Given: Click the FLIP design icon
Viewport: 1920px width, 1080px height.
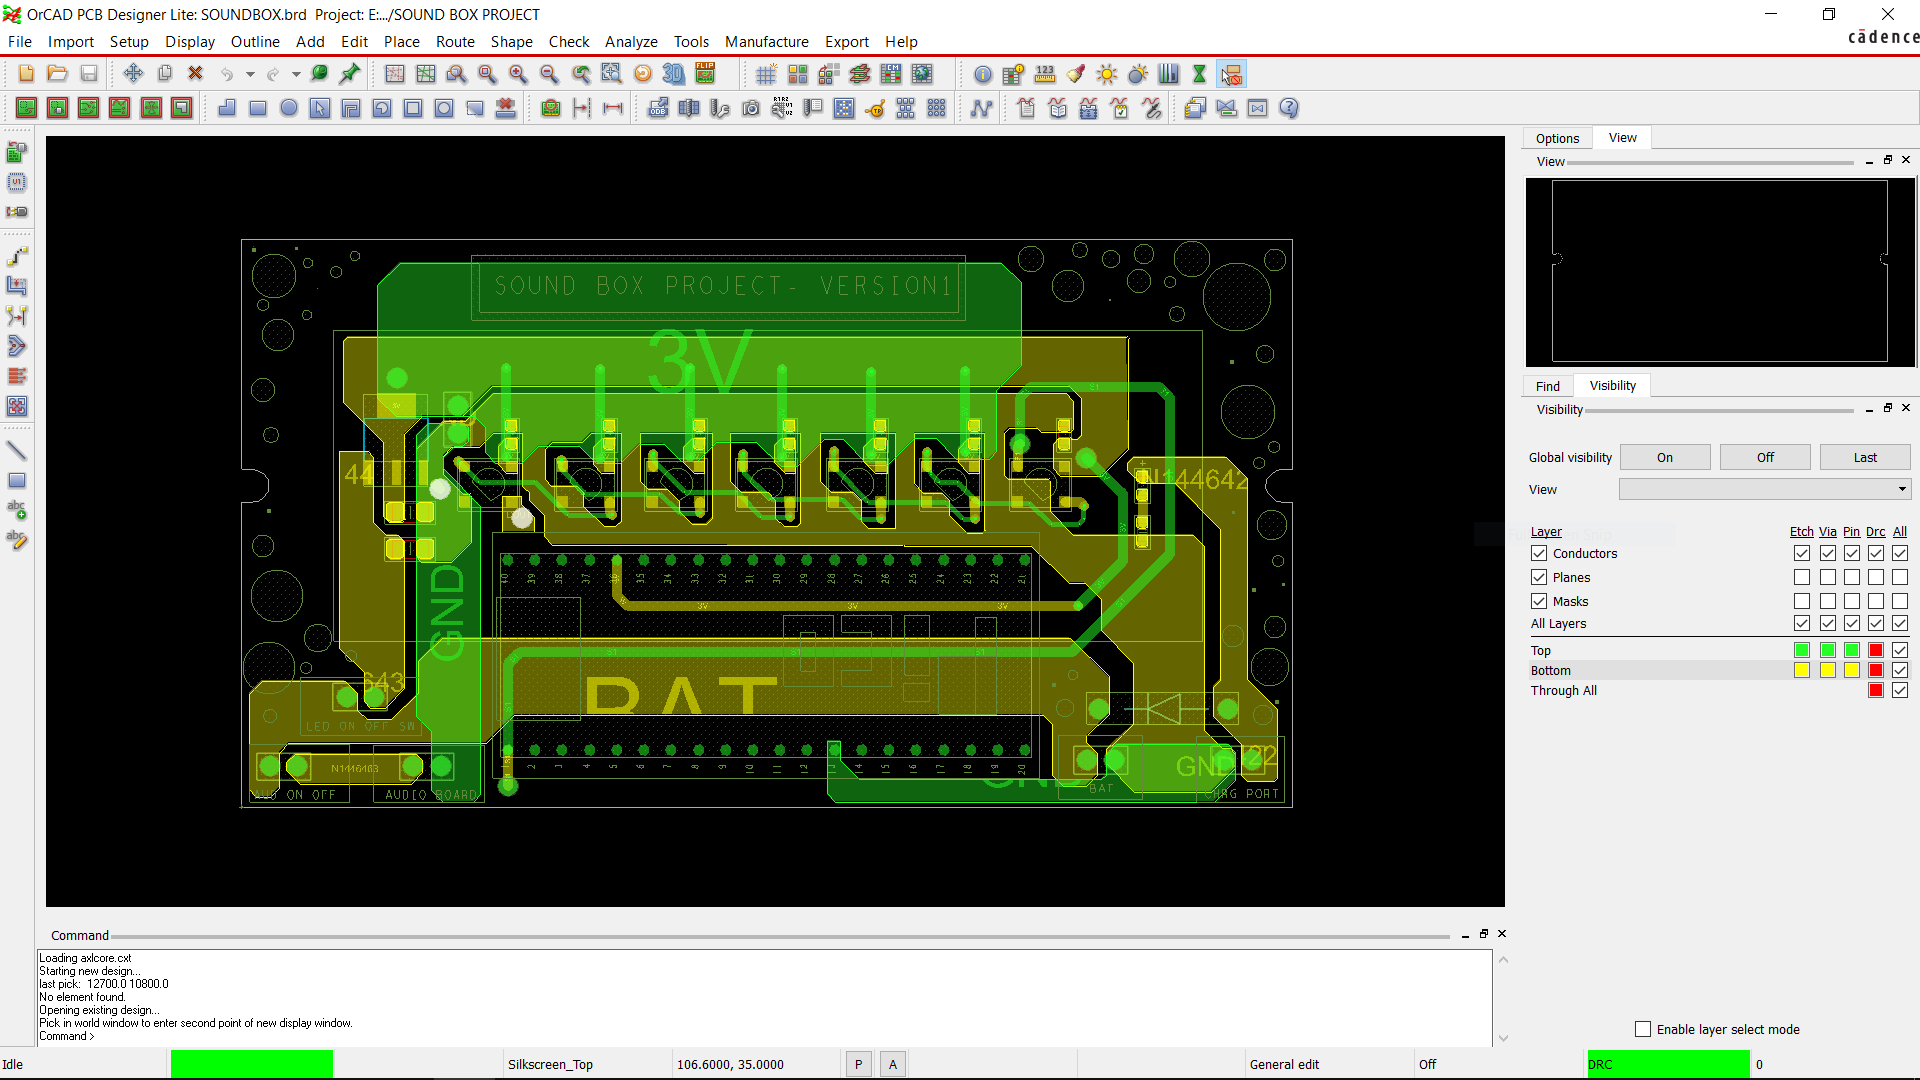Looking at the screenshot, I should (x=705, y=74).
